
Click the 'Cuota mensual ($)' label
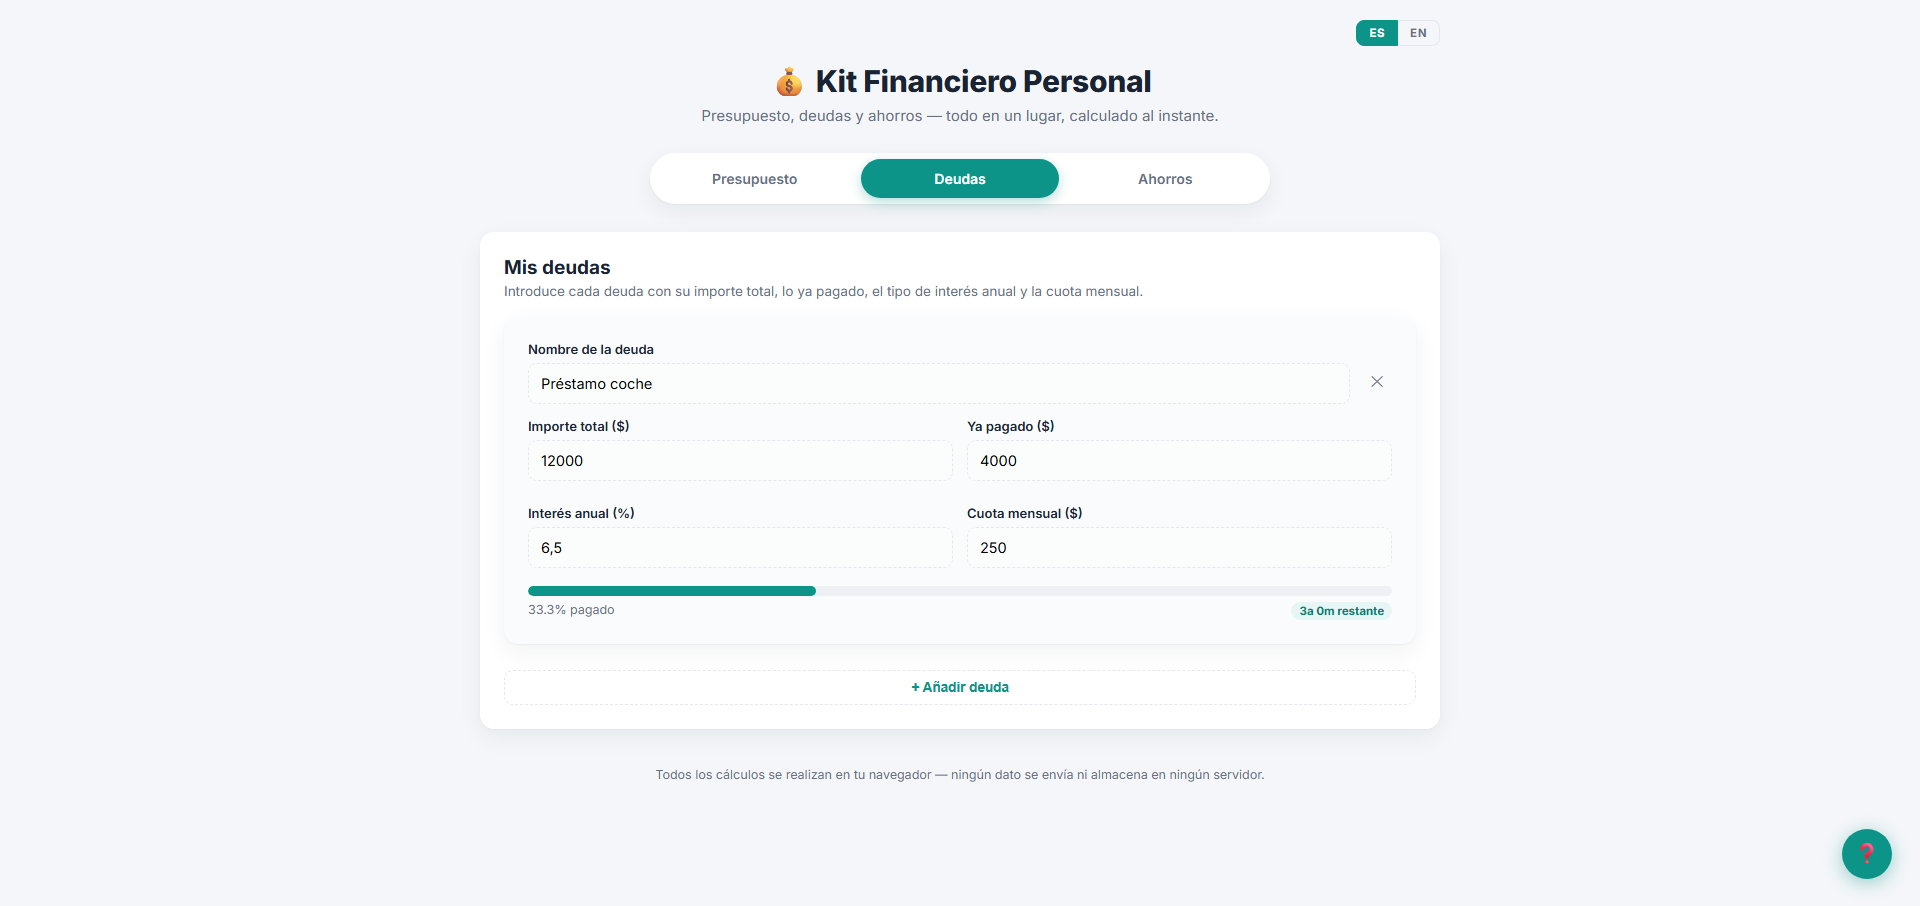1024,513
